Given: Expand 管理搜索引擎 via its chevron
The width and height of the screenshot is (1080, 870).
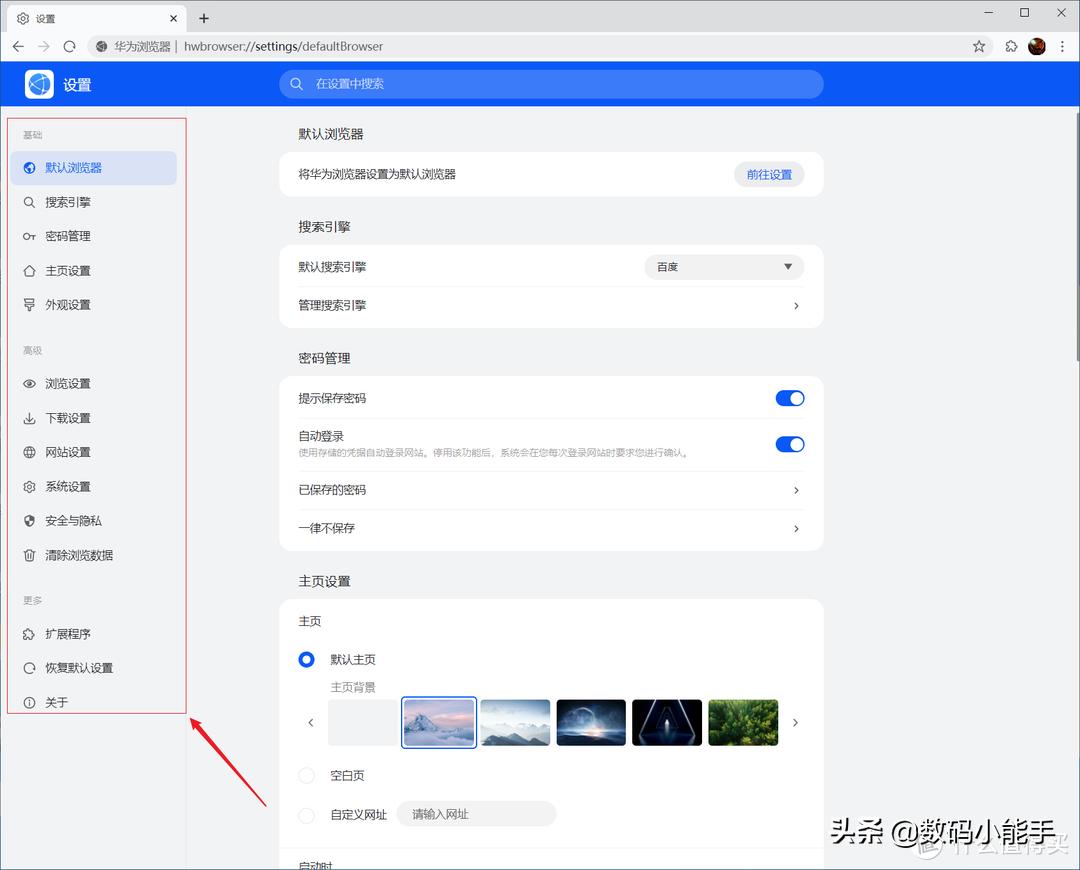Looking at the screenshot, I should pyautogui.click(x=796, y=305).
